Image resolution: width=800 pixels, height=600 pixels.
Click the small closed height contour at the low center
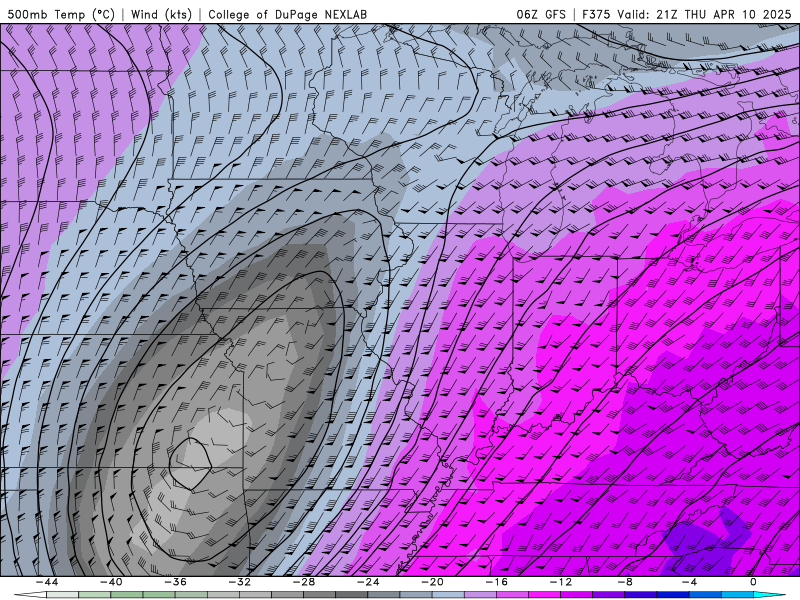[x=190, y=464]
